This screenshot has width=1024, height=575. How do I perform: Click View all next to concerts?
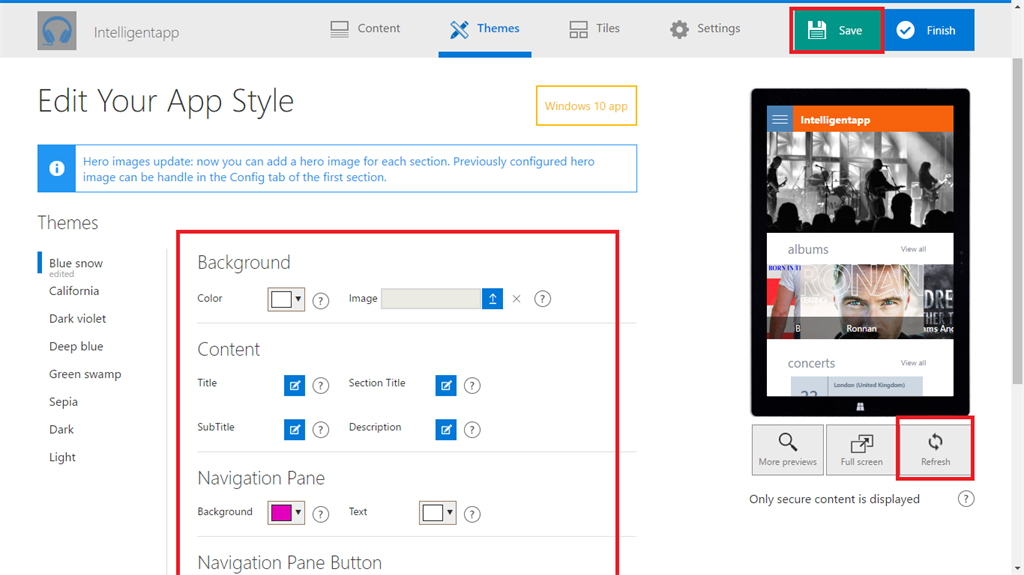913,363
